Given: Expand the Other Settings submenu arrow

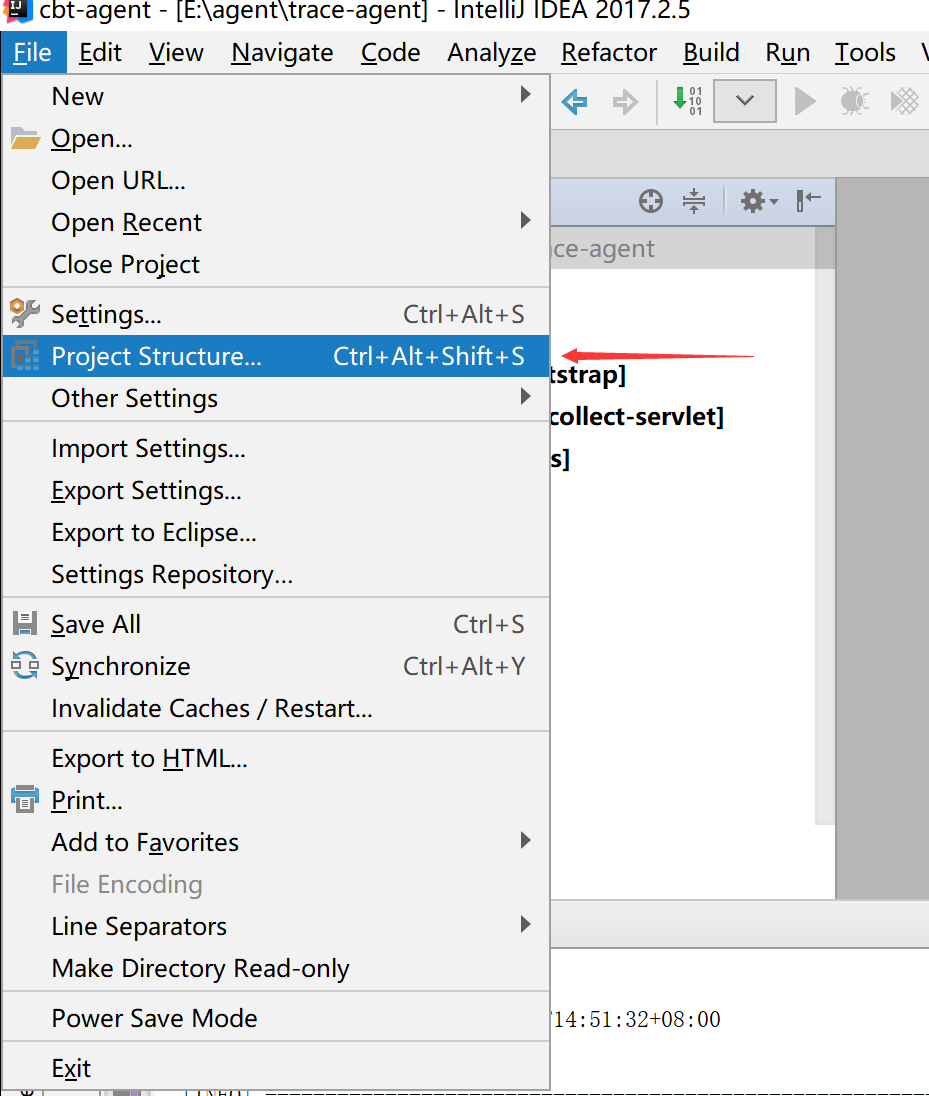Looking at the screenshot, I should (x=526, y=397).
